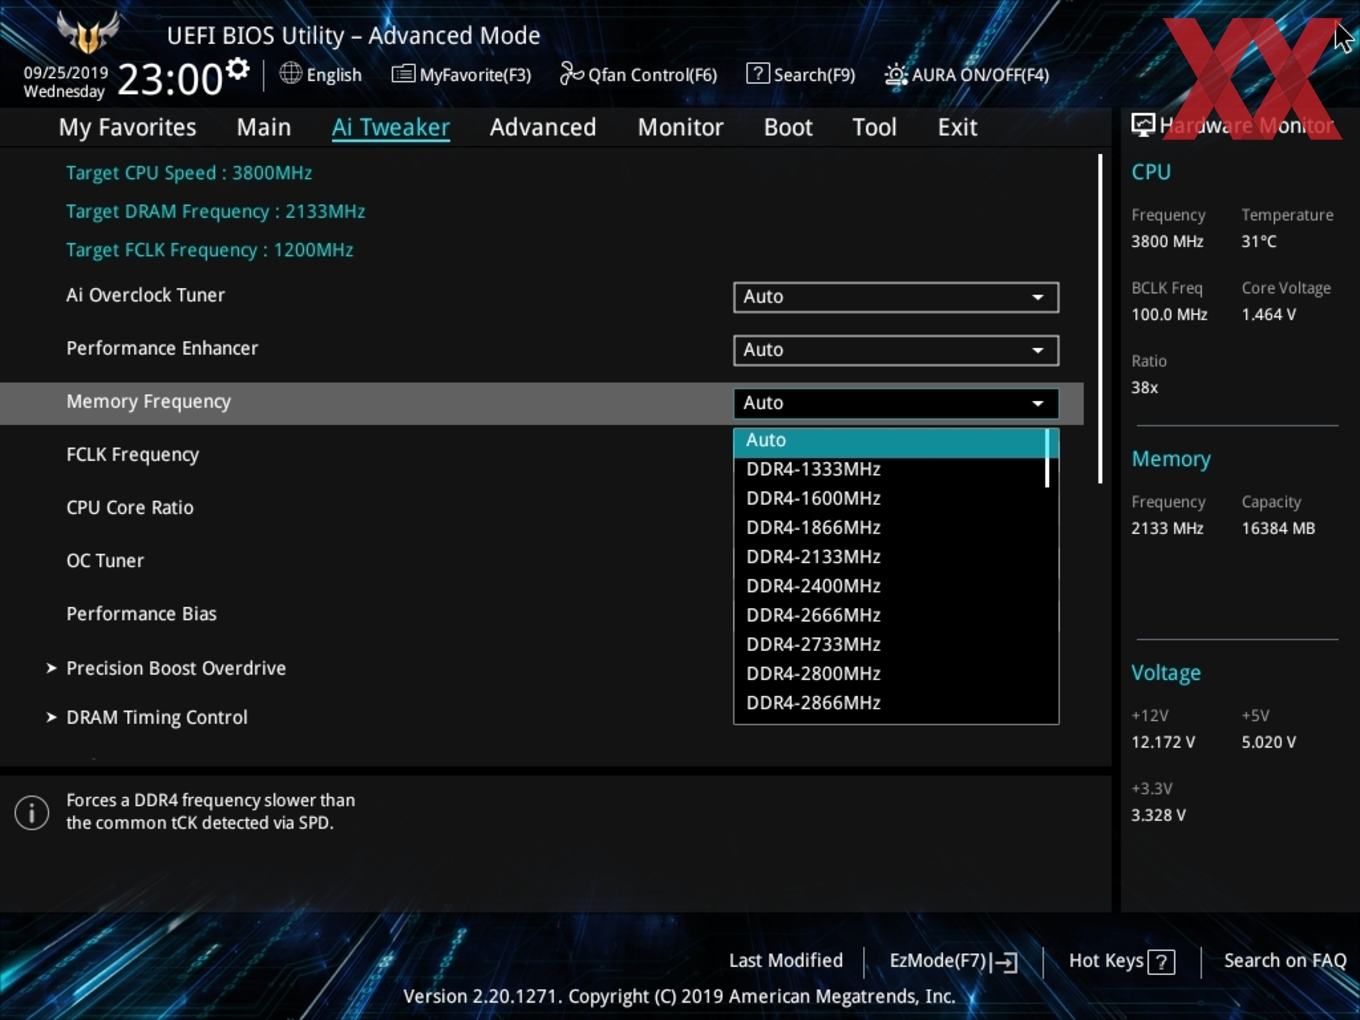Open the Advanced tab
1360x1020 pixels.
543,127
